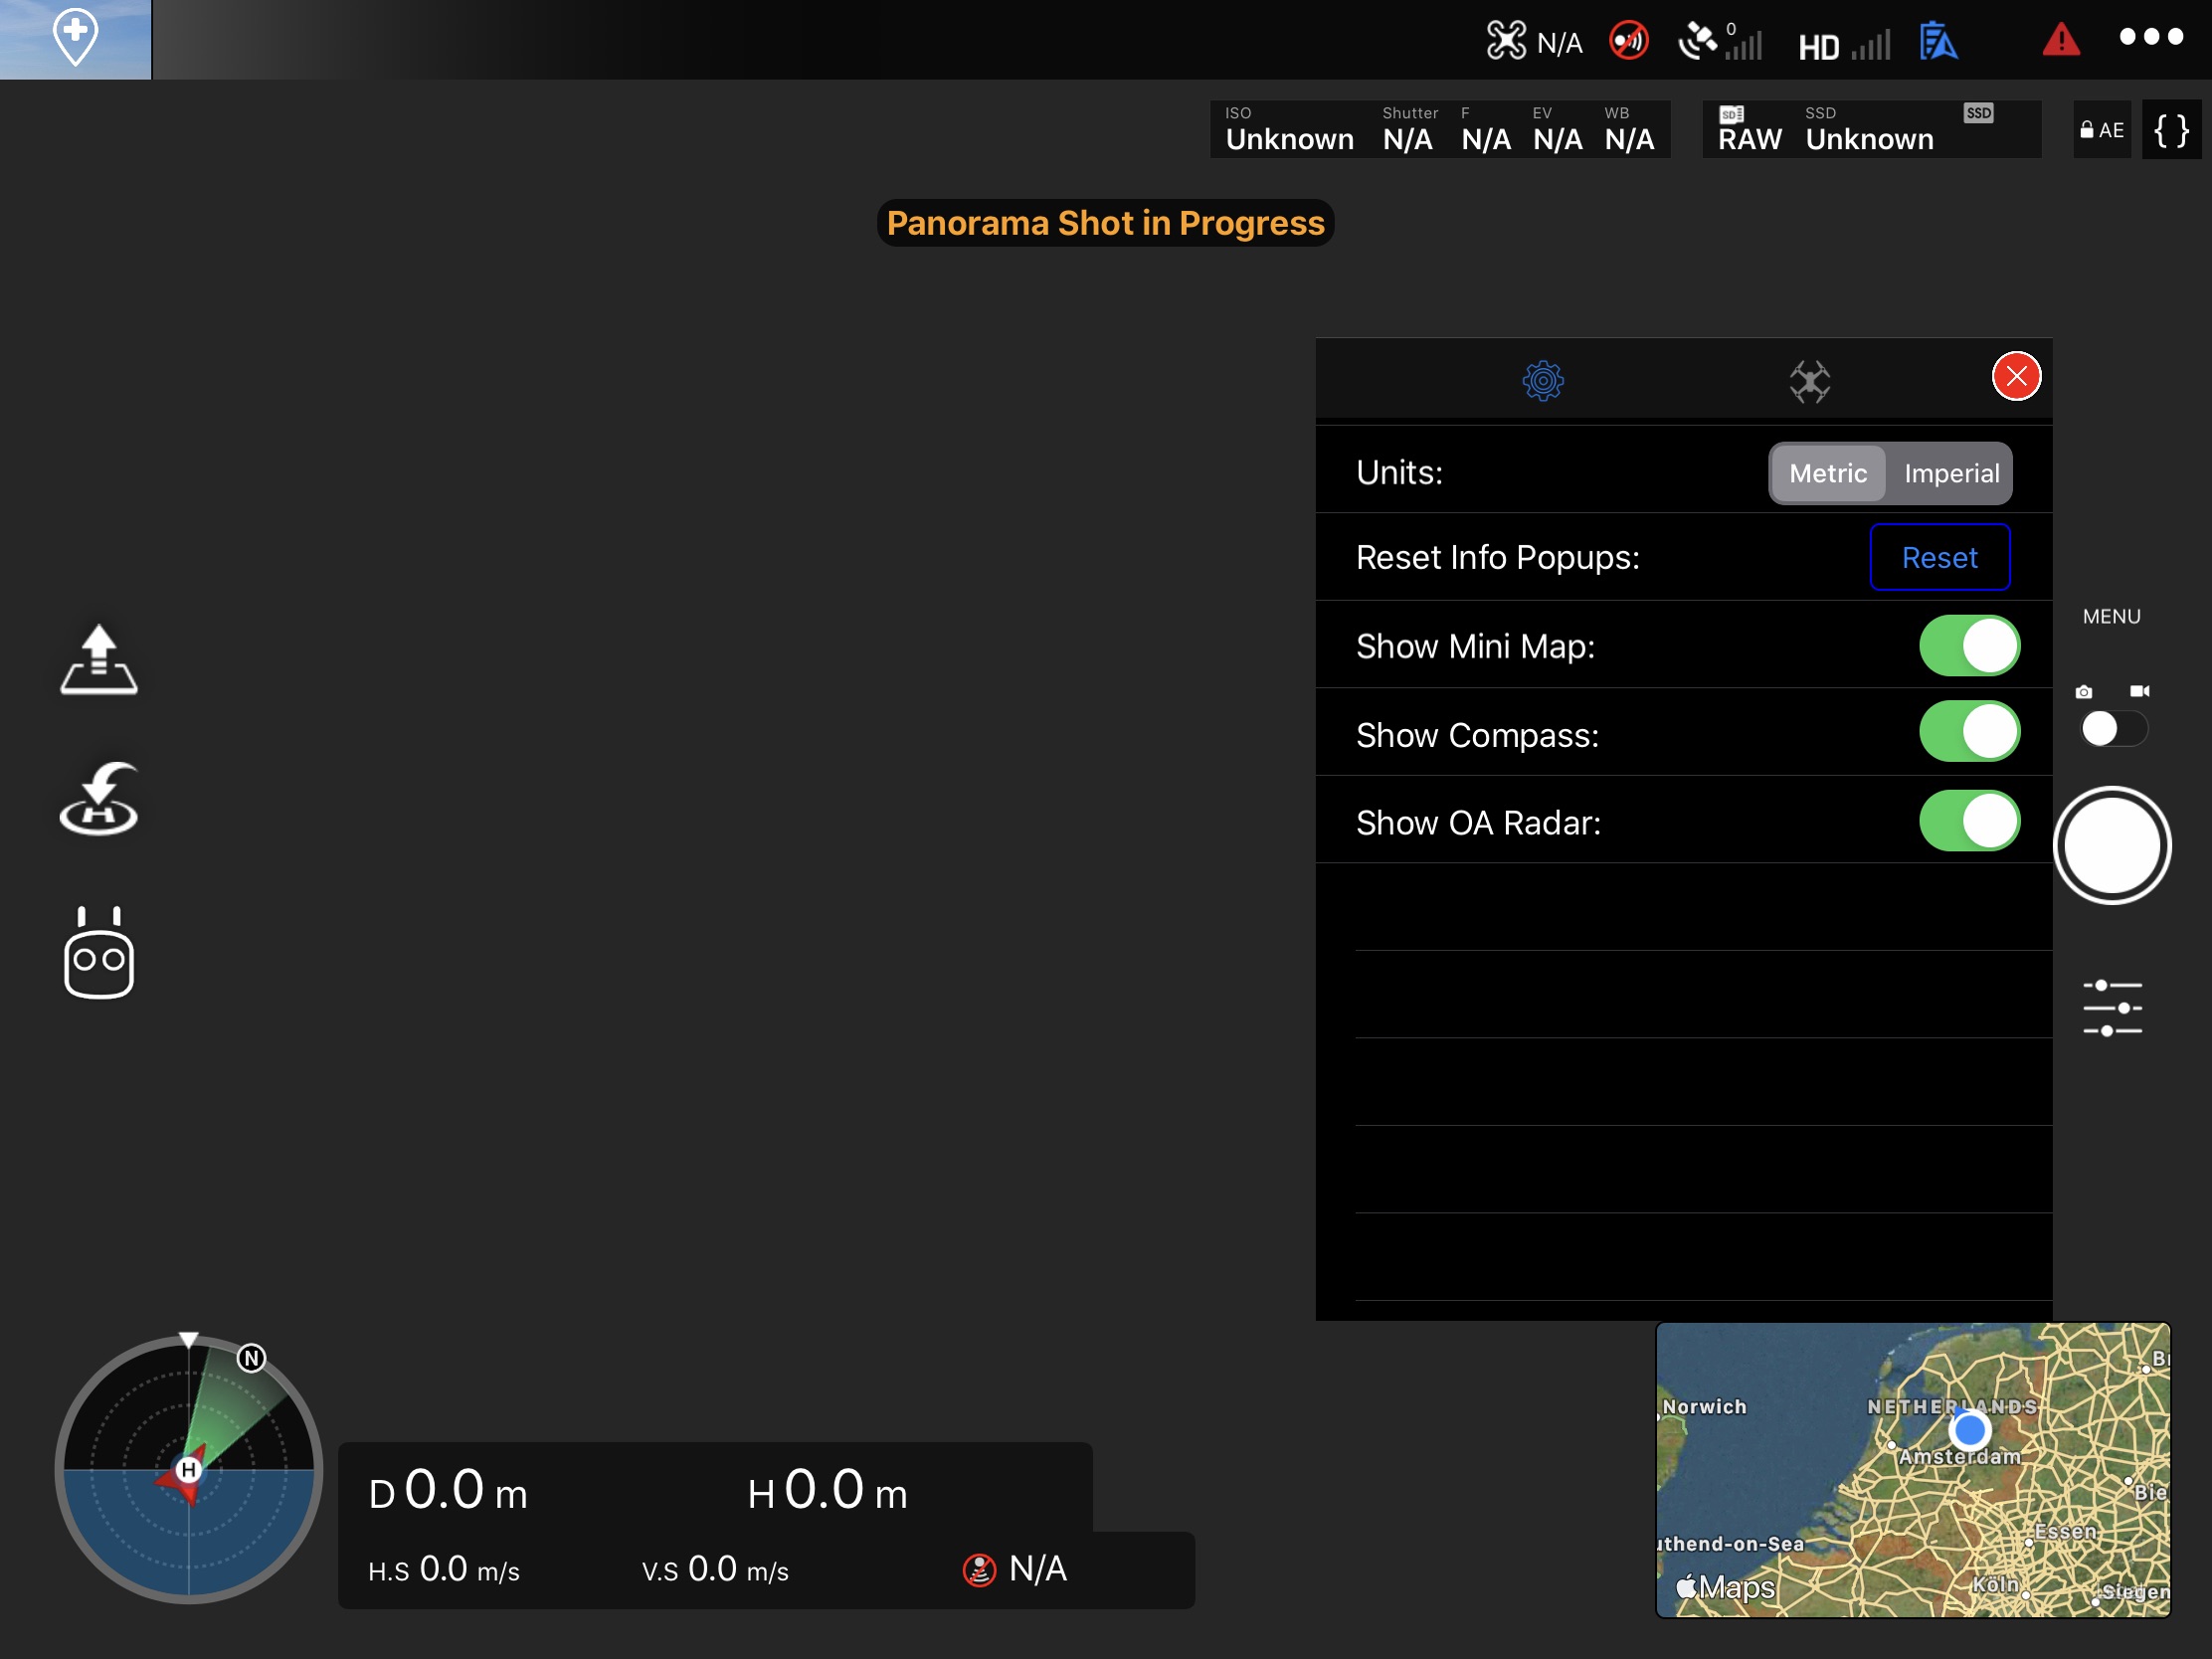This screenshot has width=2212, height=1659.
Task: Open camera settings sliders icon
Action: (2111, 1008)
